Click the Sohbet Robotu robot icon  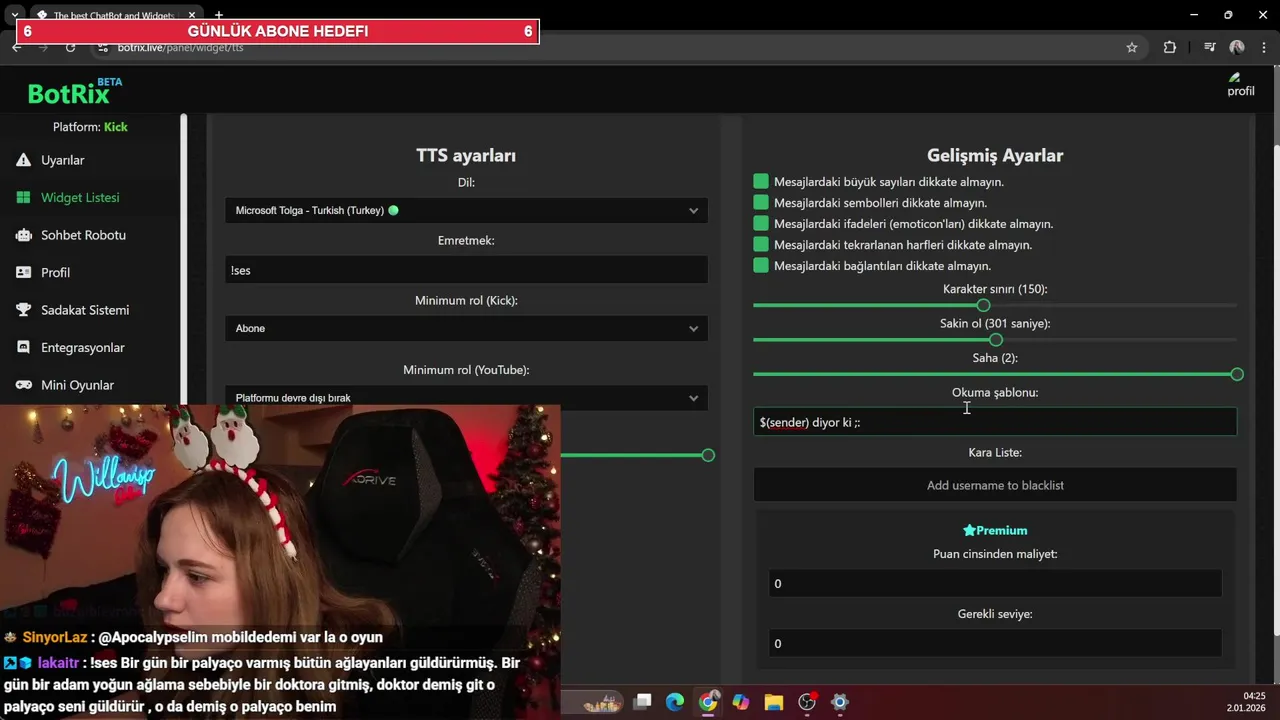23,235
